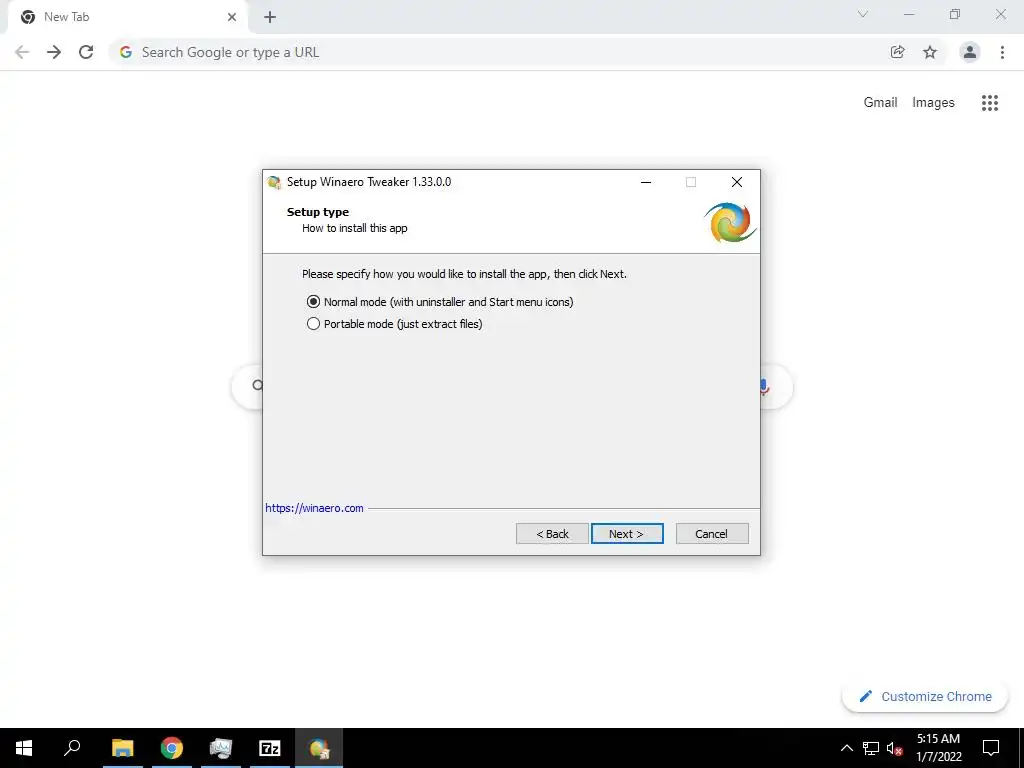This screenshot has width=1024, height=768.
Task: Open the network status tray icon
Action: pos(871,748)
